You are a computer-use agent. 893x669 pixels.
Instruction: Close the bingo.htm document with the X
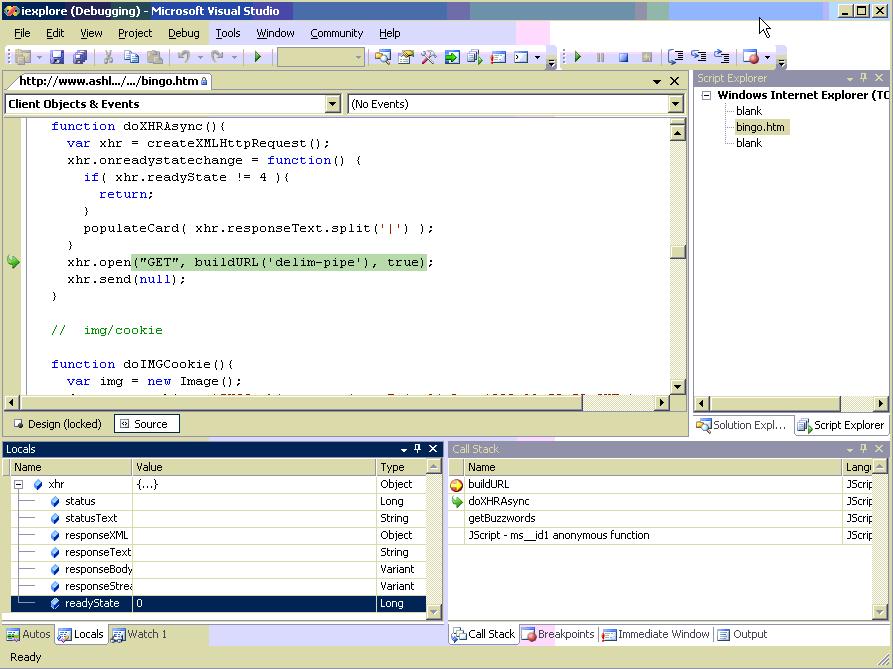(675, 81)
